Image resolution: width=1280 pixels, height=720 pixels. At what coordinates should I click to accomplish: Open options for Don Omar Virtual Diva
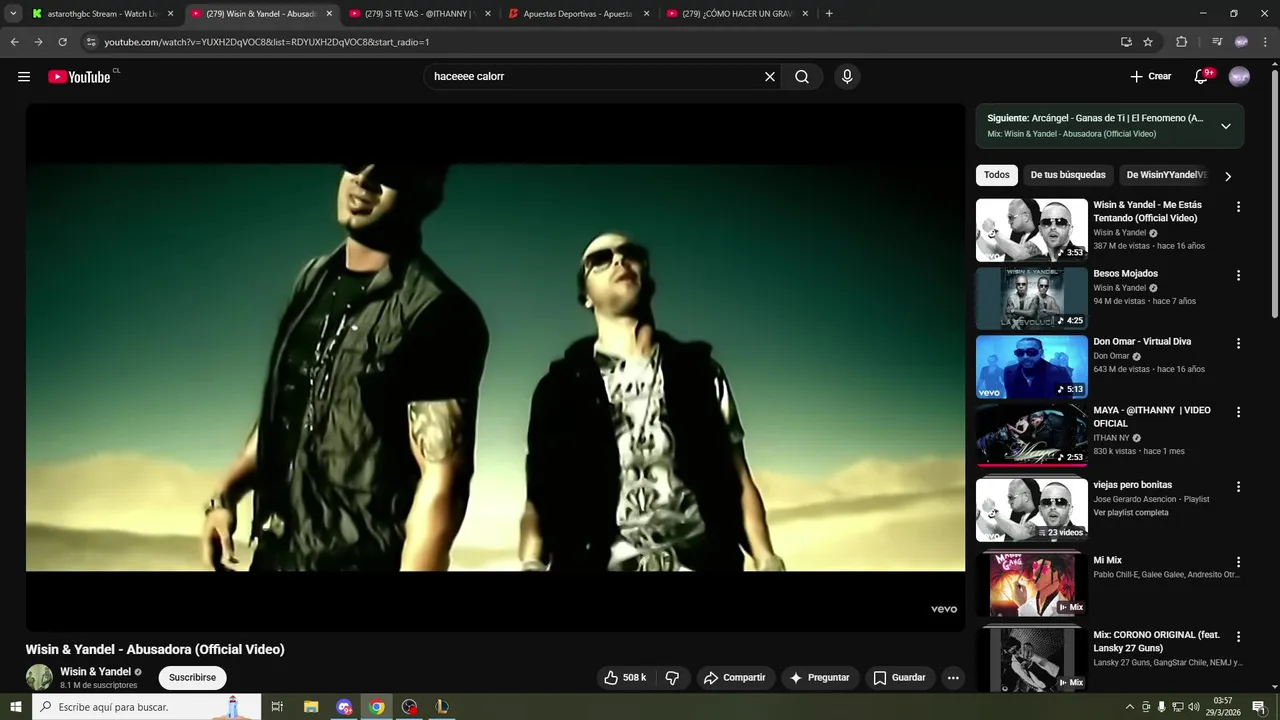click(x=1238, y=343)
